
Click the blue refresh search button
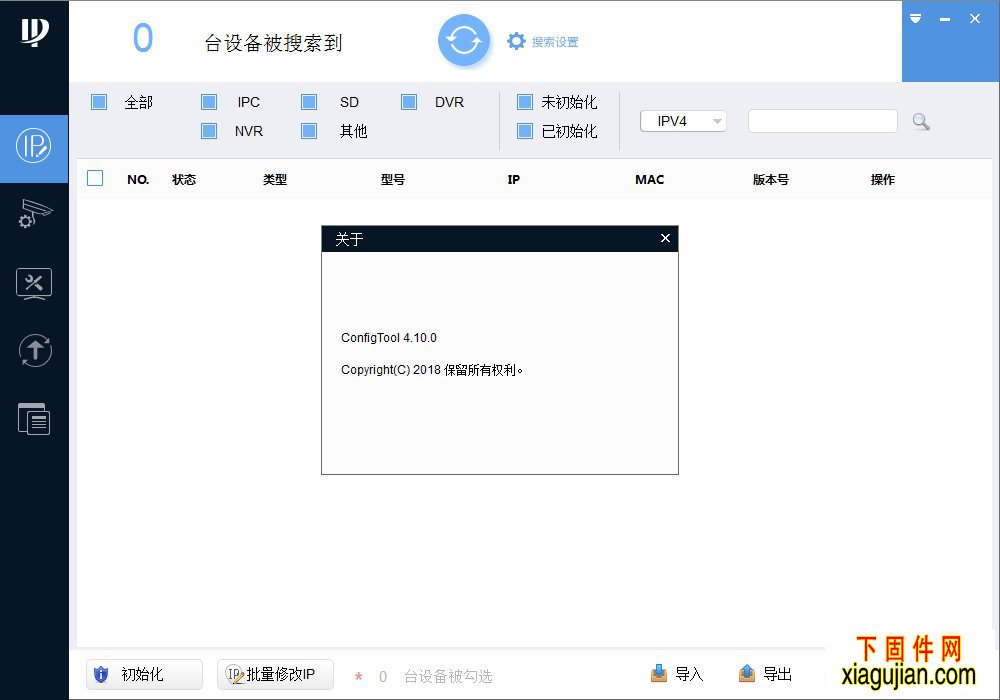coord(464,41)
